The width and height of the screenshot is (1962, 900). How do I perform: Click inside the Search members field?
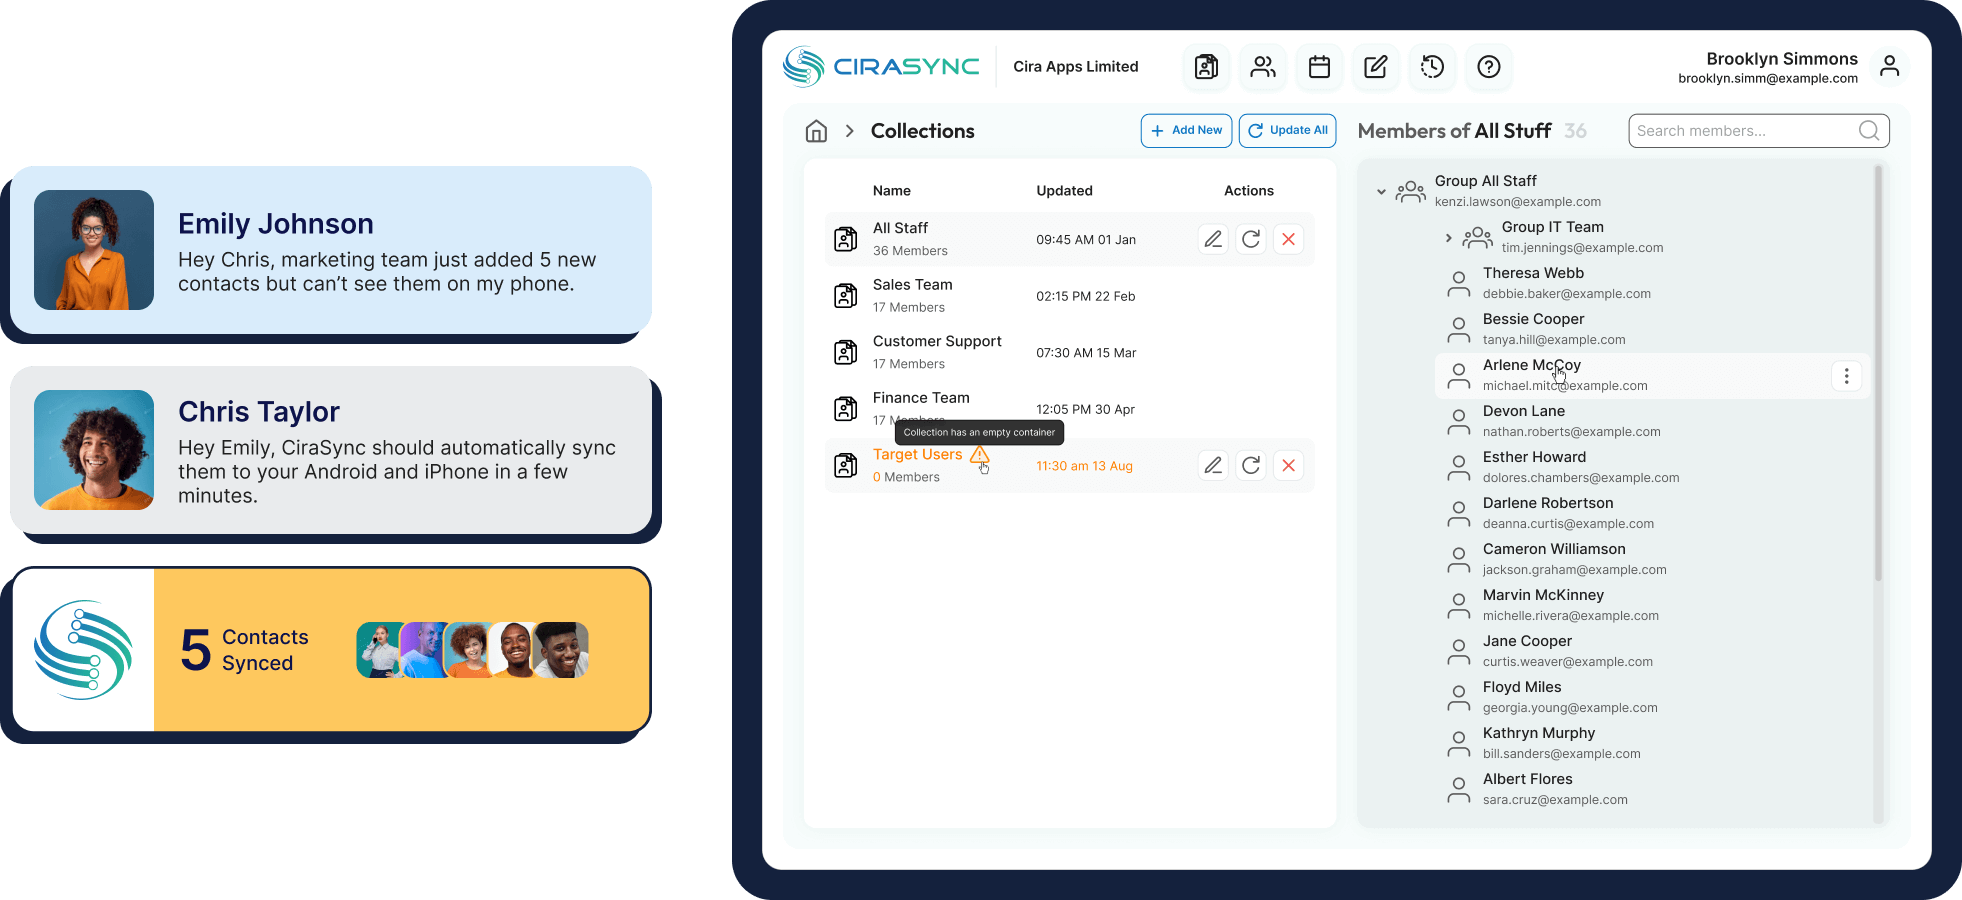pos(1740,130)
